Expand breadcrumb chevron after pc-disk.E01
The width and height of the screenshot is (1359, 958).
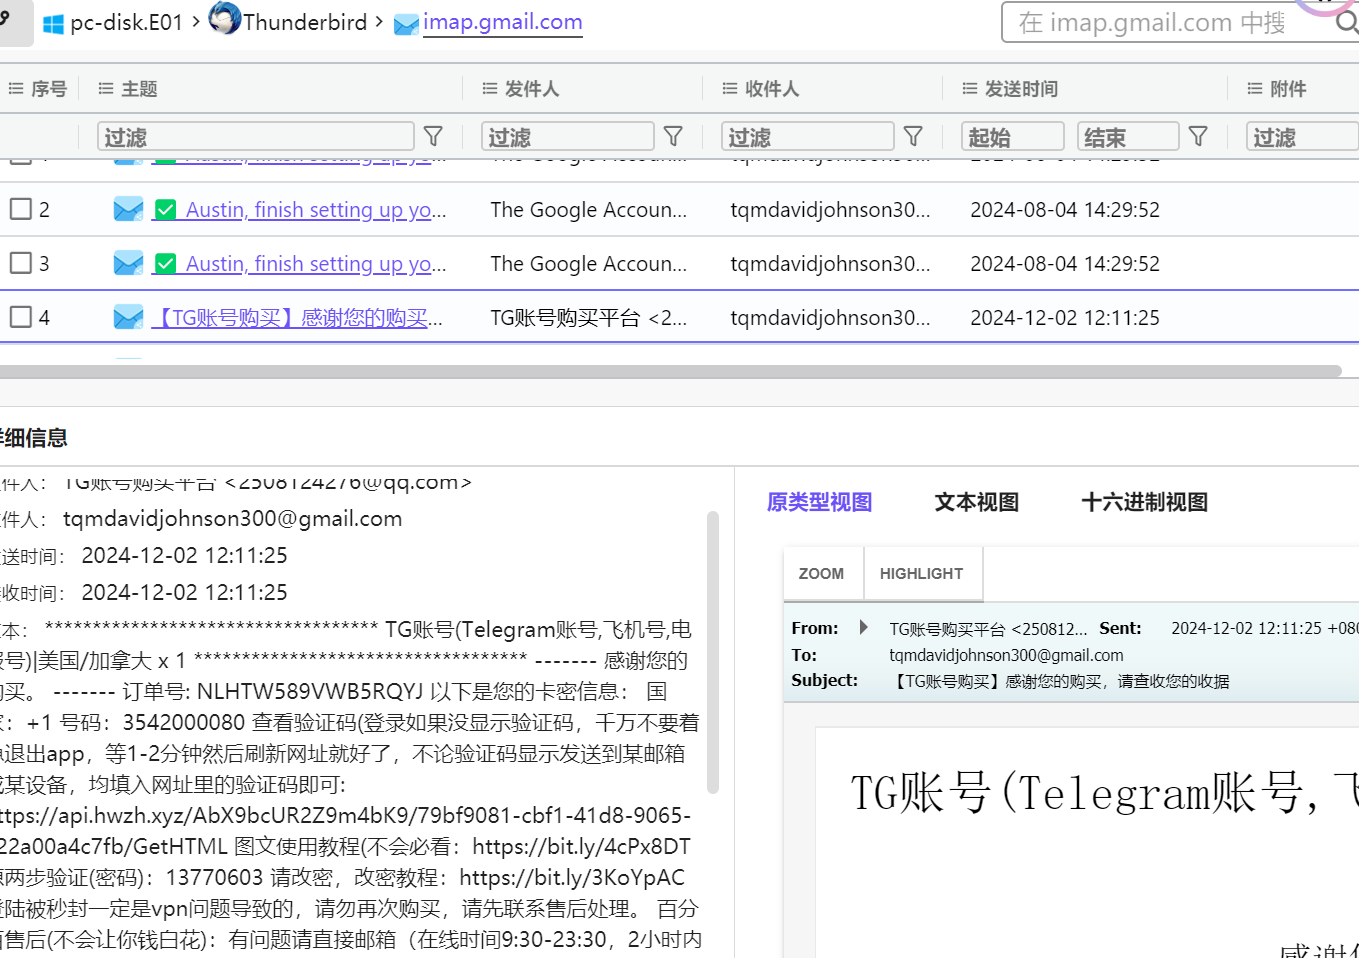tap(196, 21)
